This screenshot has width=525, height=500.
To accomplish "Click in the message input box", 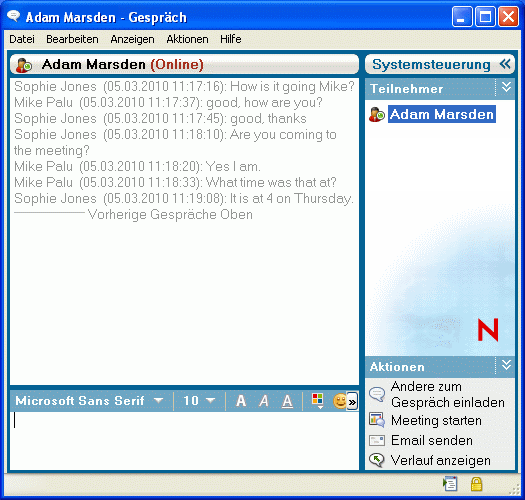I will click(x=184, y=440).
